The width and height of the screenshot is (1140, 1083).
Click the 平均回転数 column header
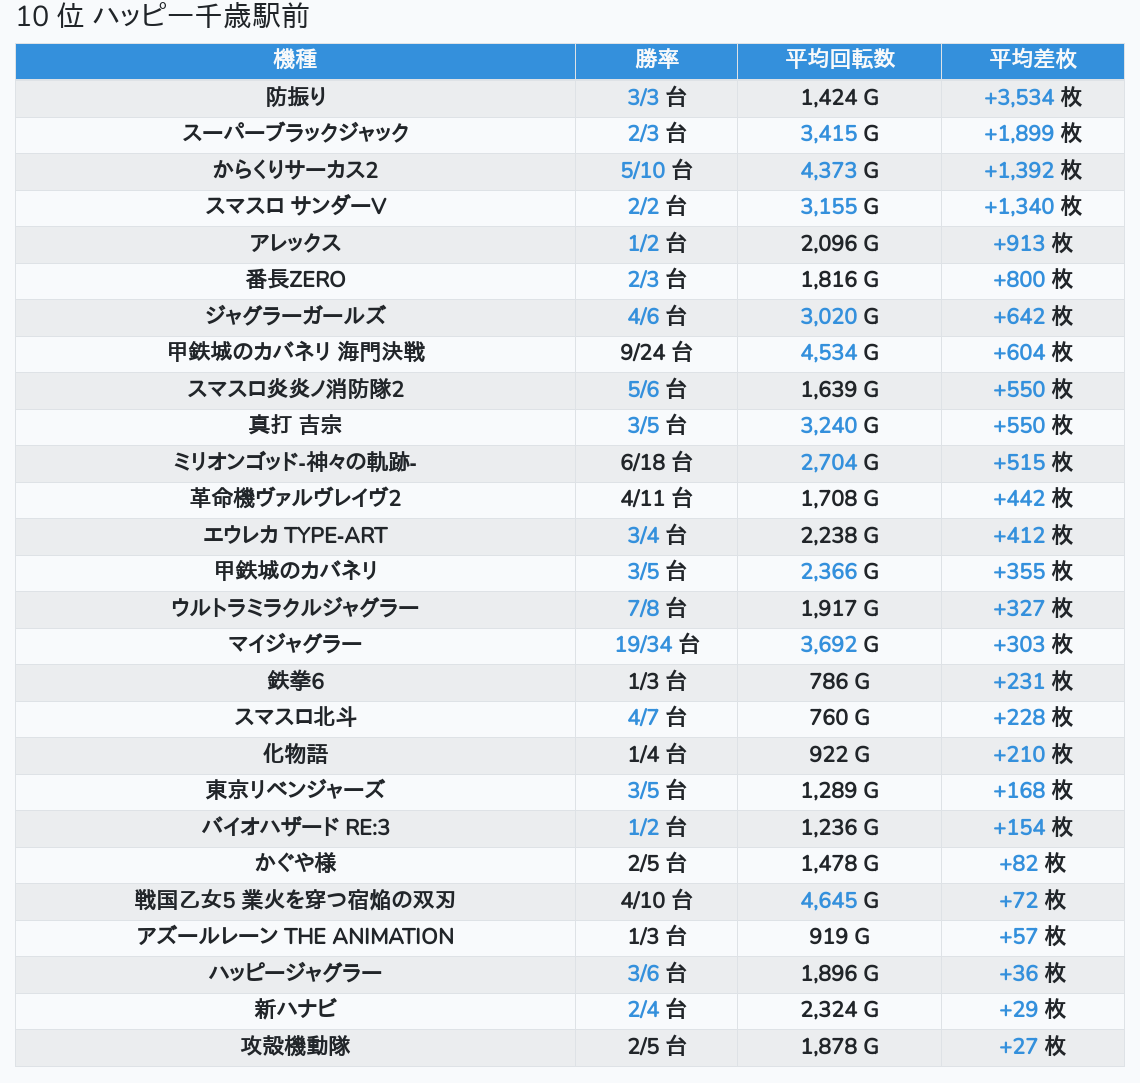coord(839,59)
